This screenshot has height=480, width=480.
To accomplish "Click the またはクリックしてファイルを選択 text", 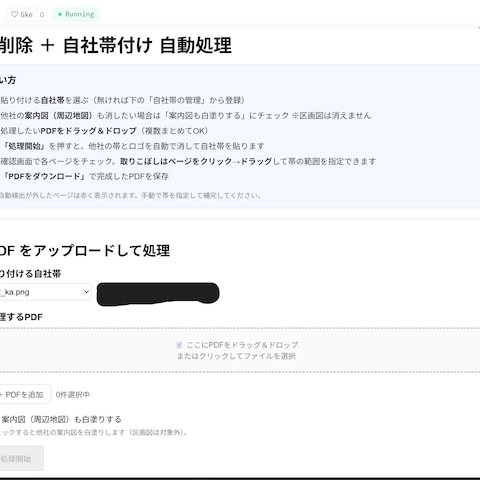I will point(236,356).
